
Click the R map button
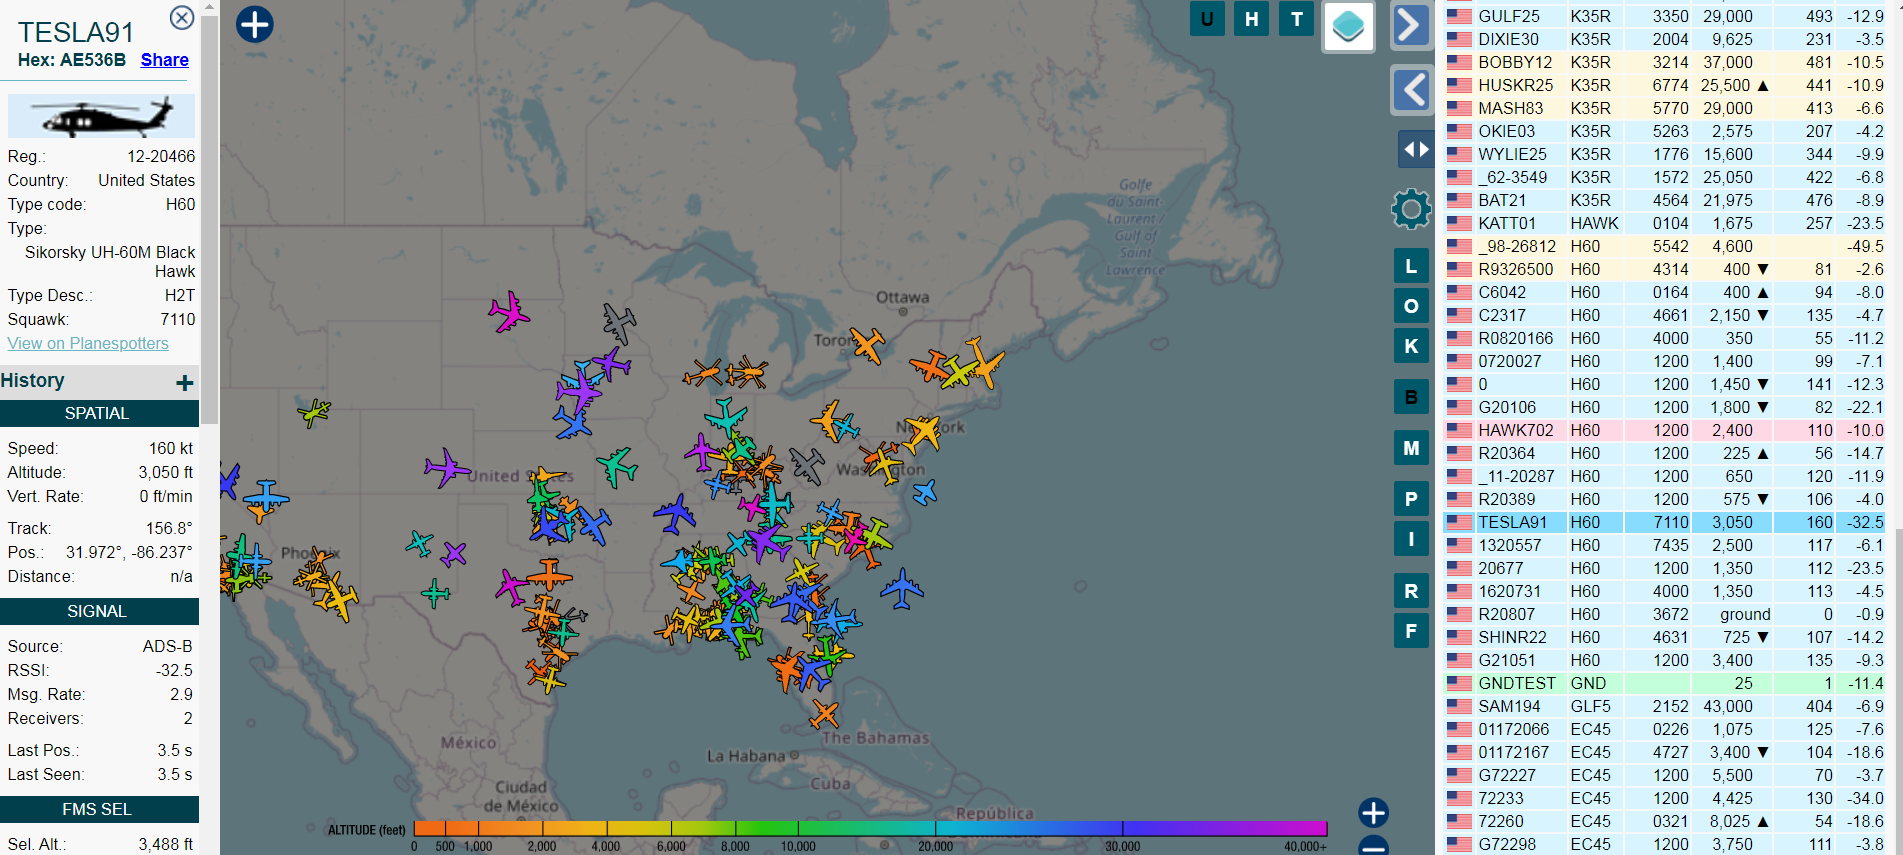(1411, 591)
